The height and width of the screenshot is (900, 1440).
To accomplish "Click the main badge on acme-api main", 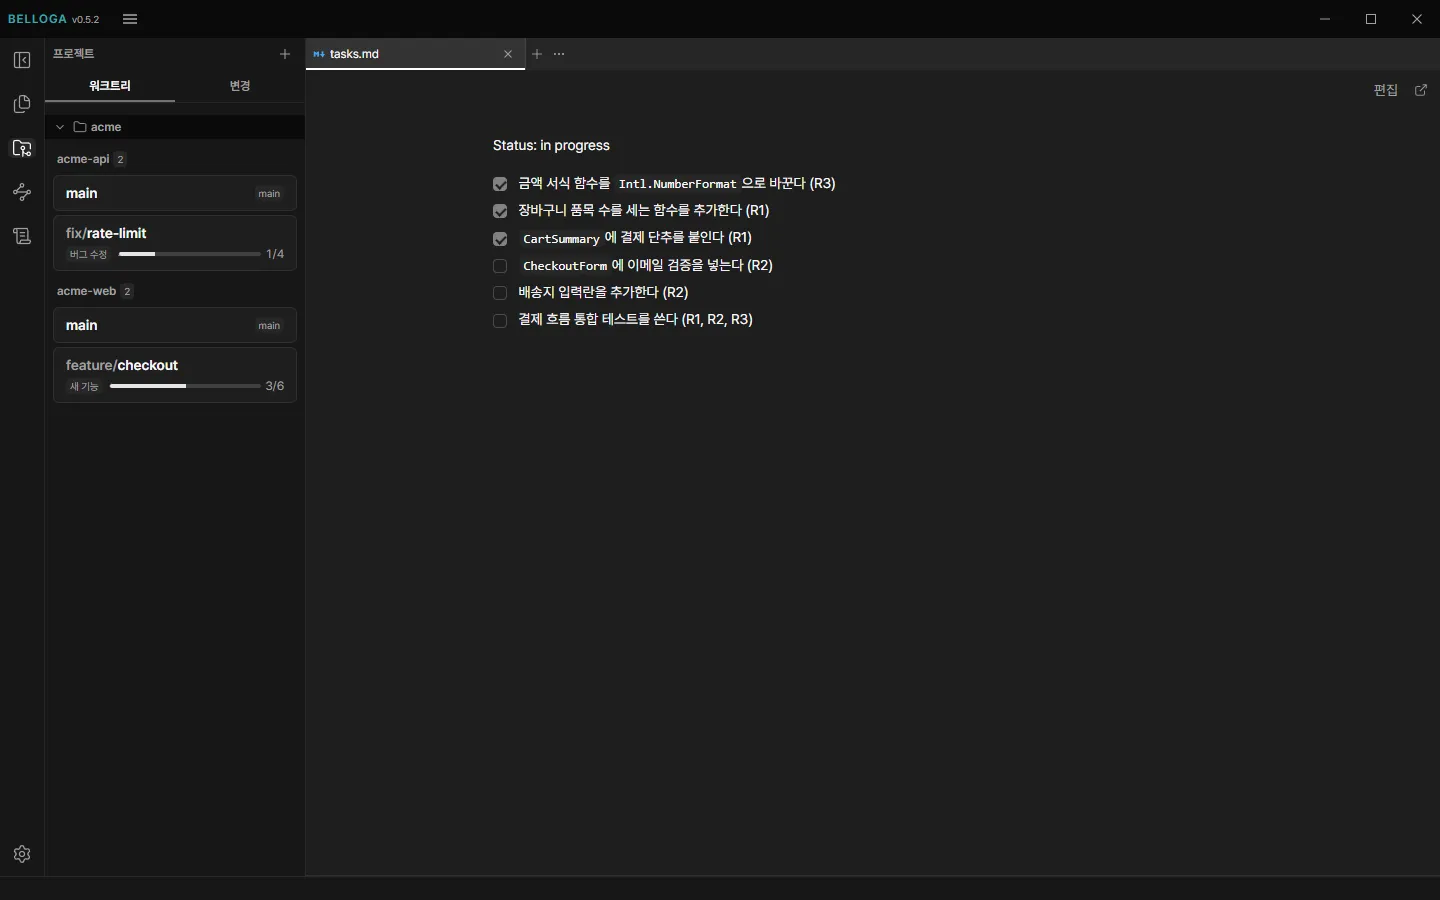I will click(270, 194).
